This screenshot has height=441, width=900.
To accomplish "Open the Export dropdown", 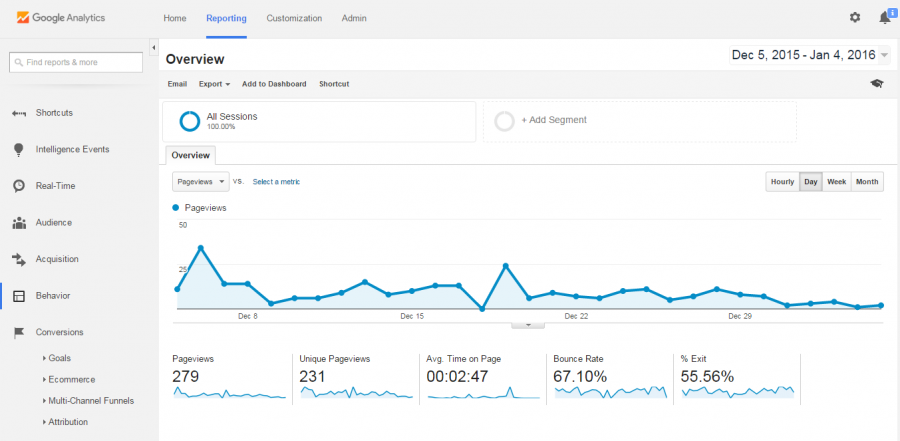I will tap(214, 84).
